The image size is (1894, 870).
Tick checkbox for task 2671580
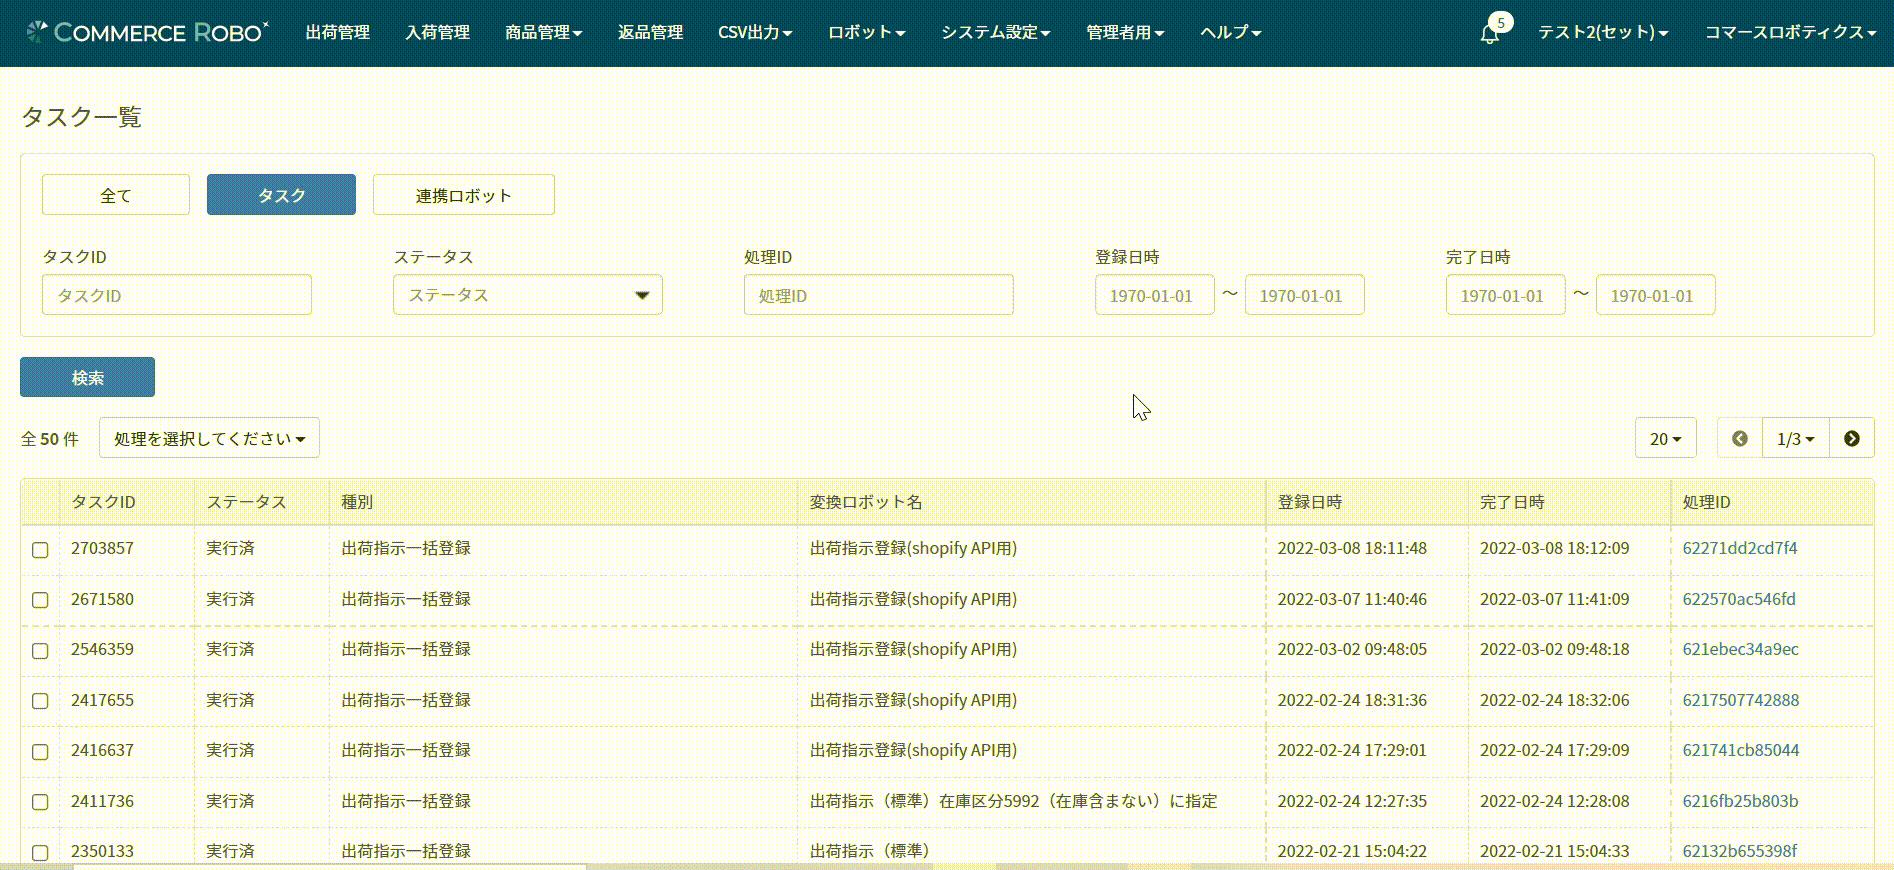coord(40,600)
